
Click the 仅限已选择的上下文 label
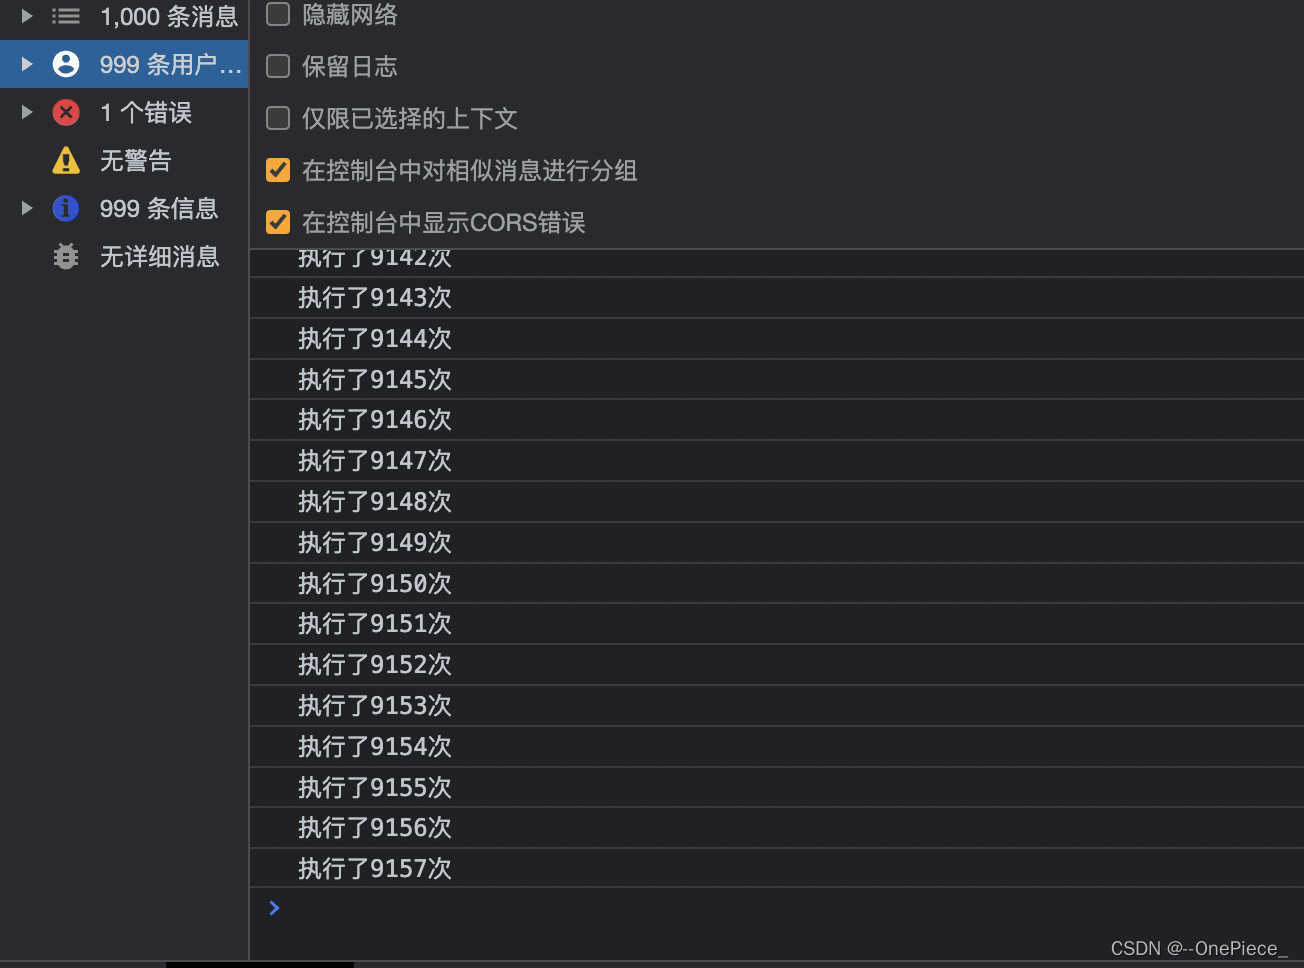pyautogui.click(x=410, y=118)
